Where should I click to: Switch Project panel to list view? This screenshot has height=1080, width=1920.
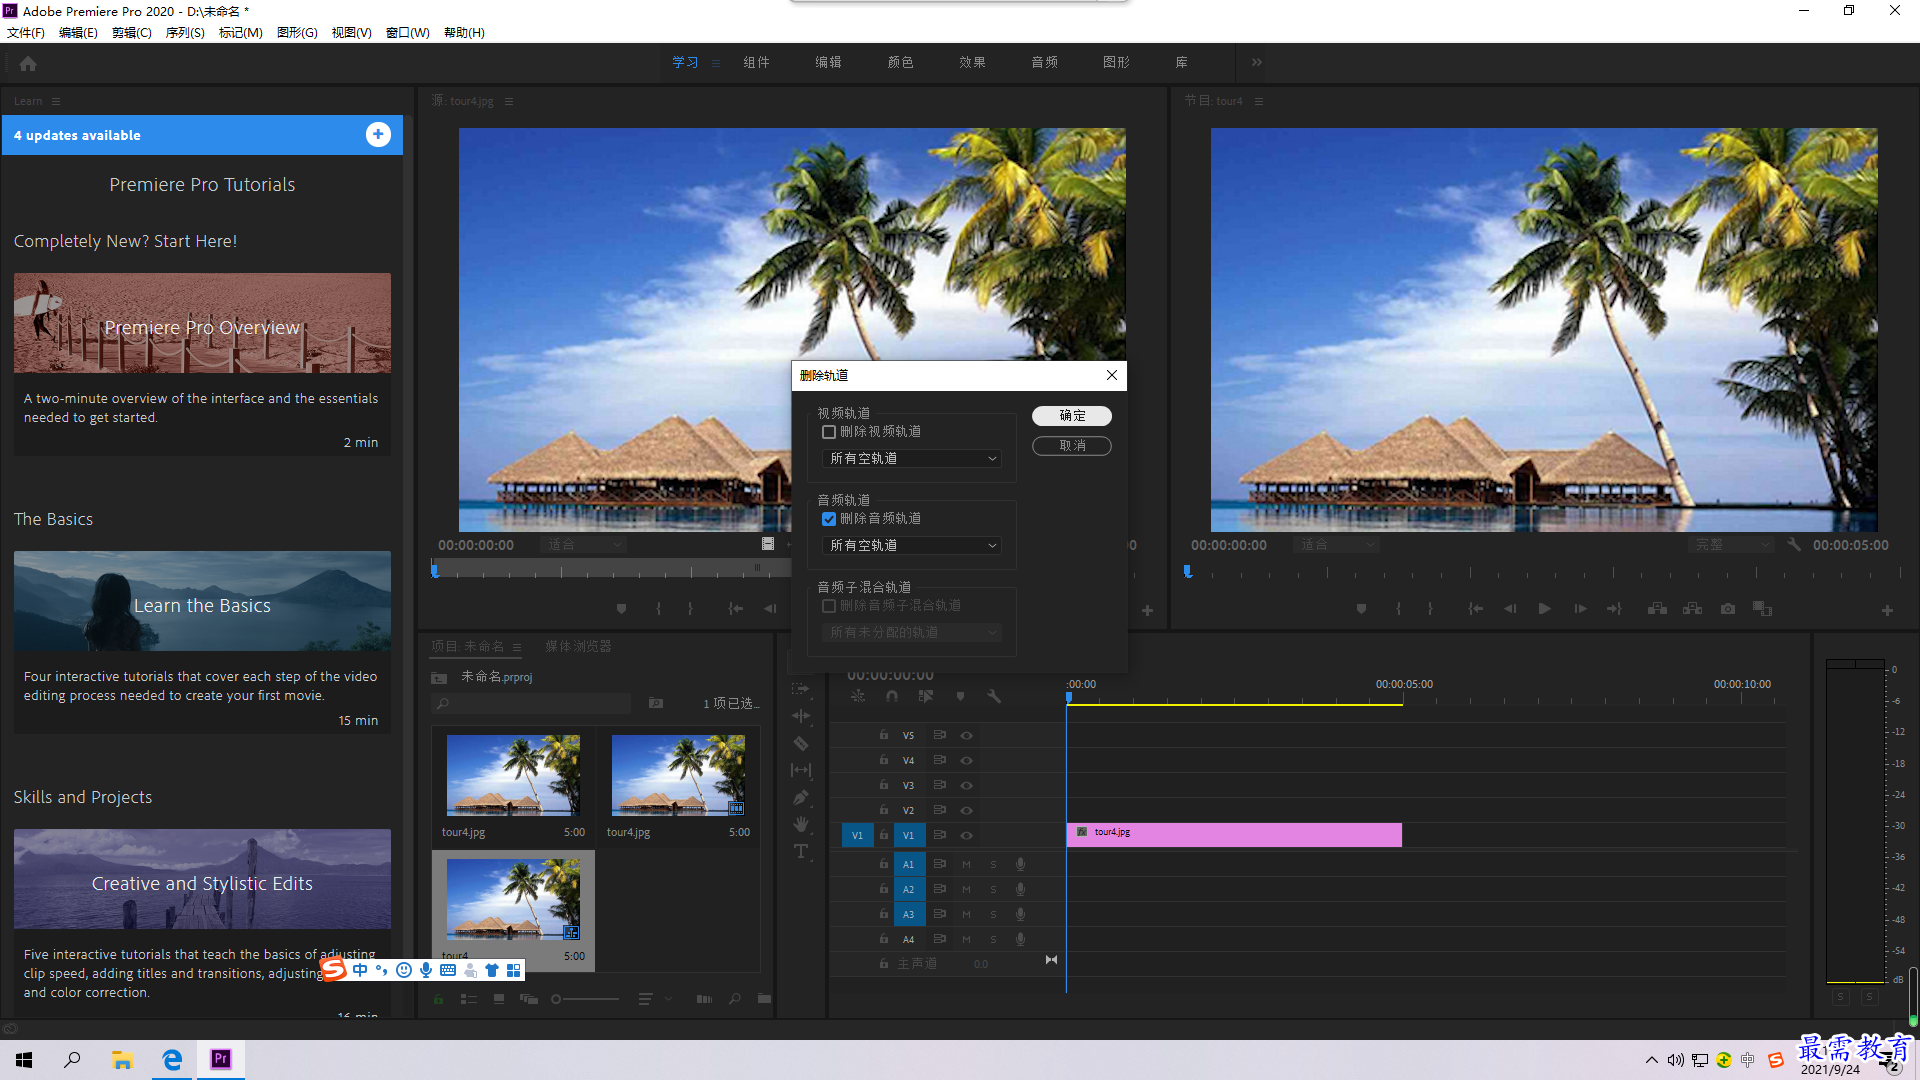click(468, 999)
